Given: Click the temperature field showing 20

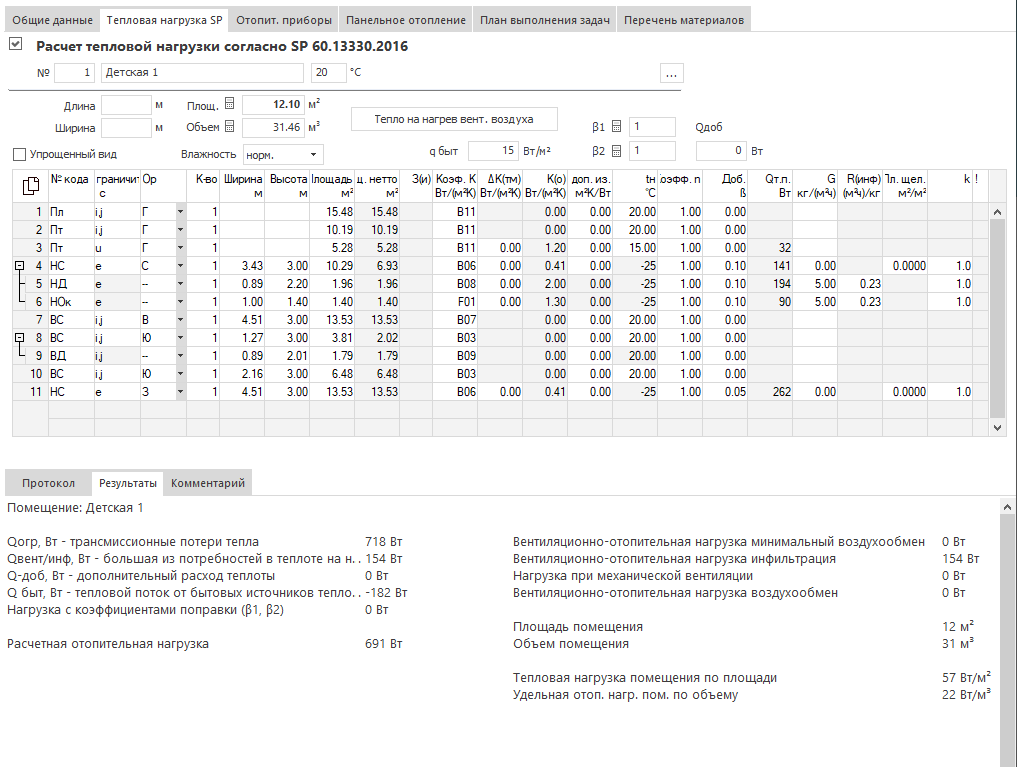Looking at the screenshot, I should [x=328, y=73].
